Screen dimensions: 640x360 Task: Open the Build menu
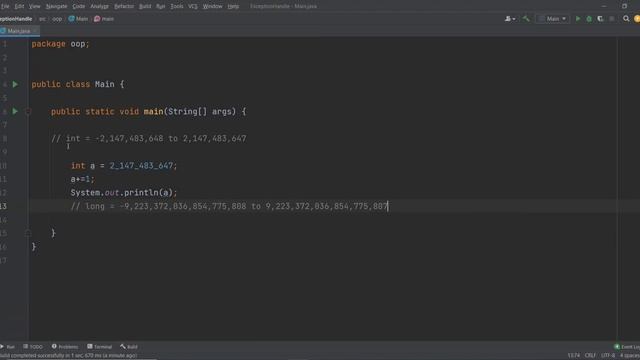point(145,6)
